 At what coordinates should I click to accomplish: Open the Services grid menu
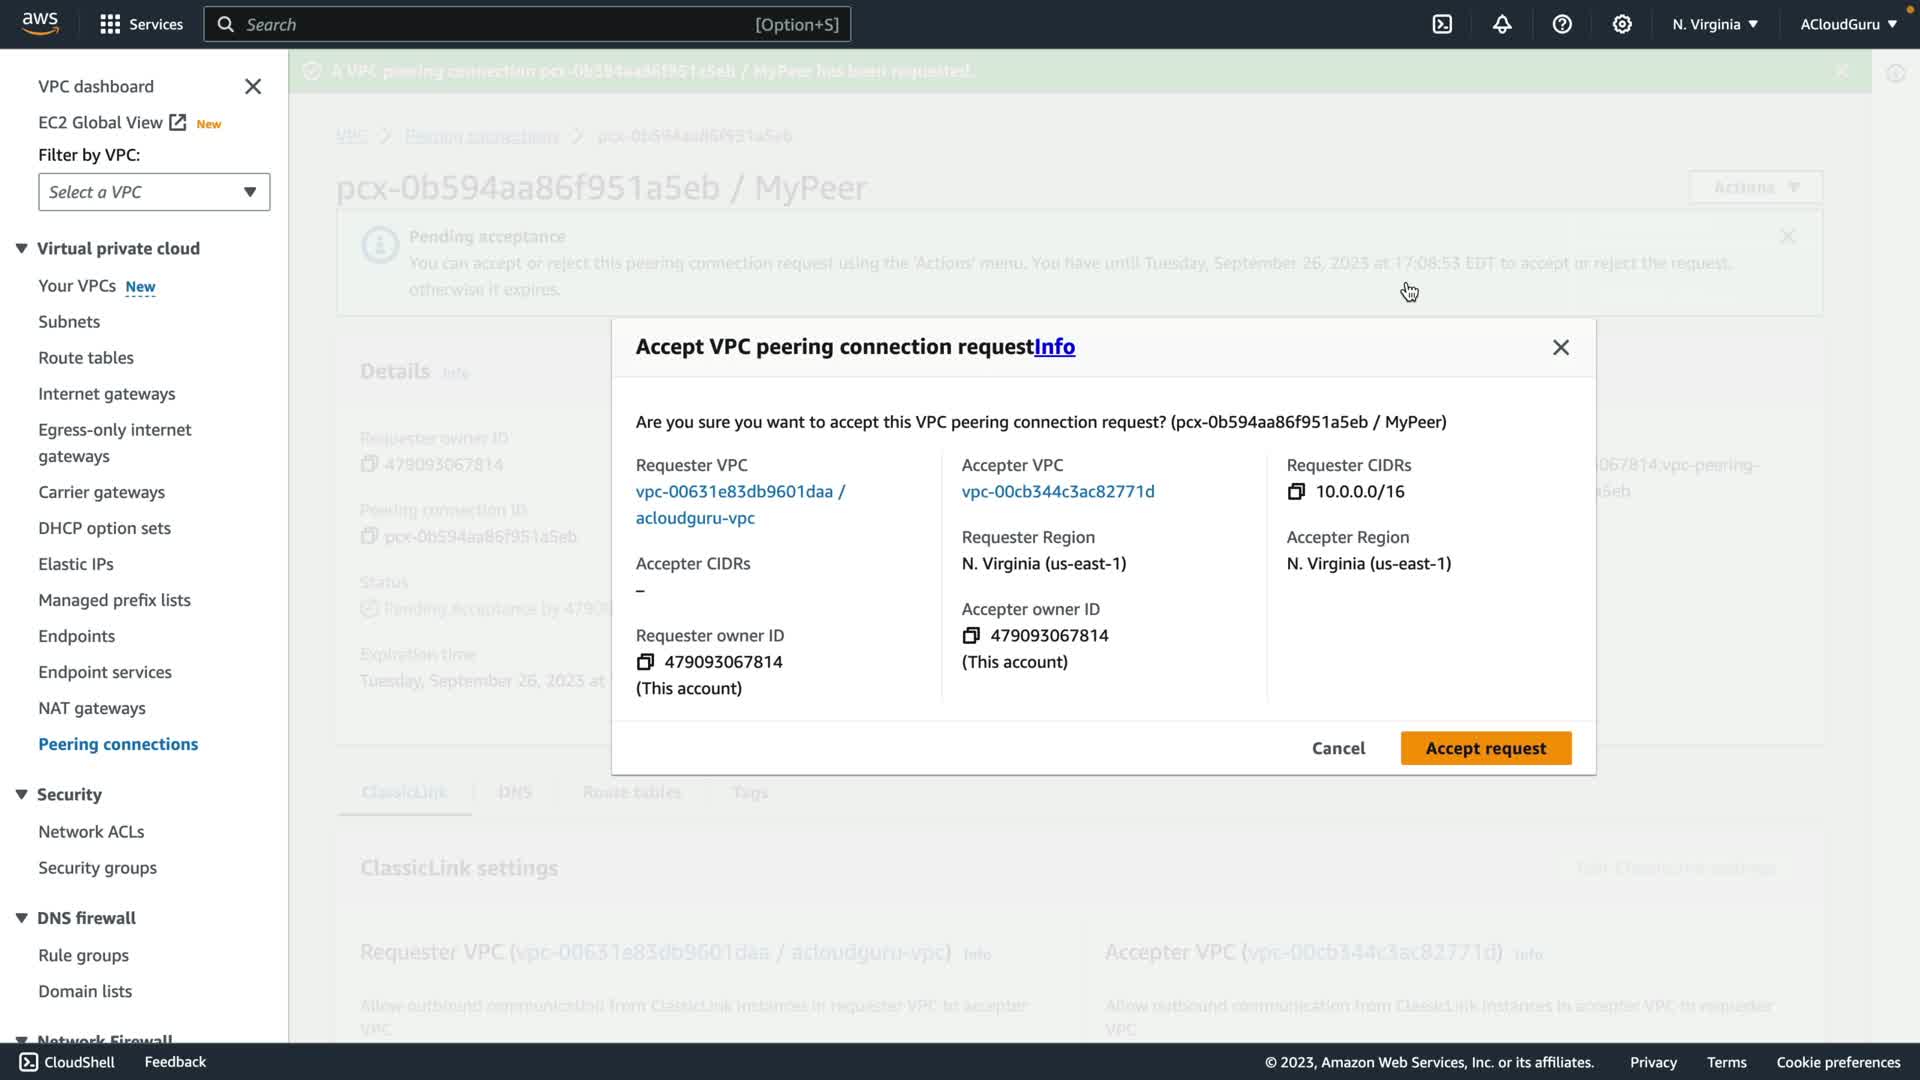click(141, 24)
